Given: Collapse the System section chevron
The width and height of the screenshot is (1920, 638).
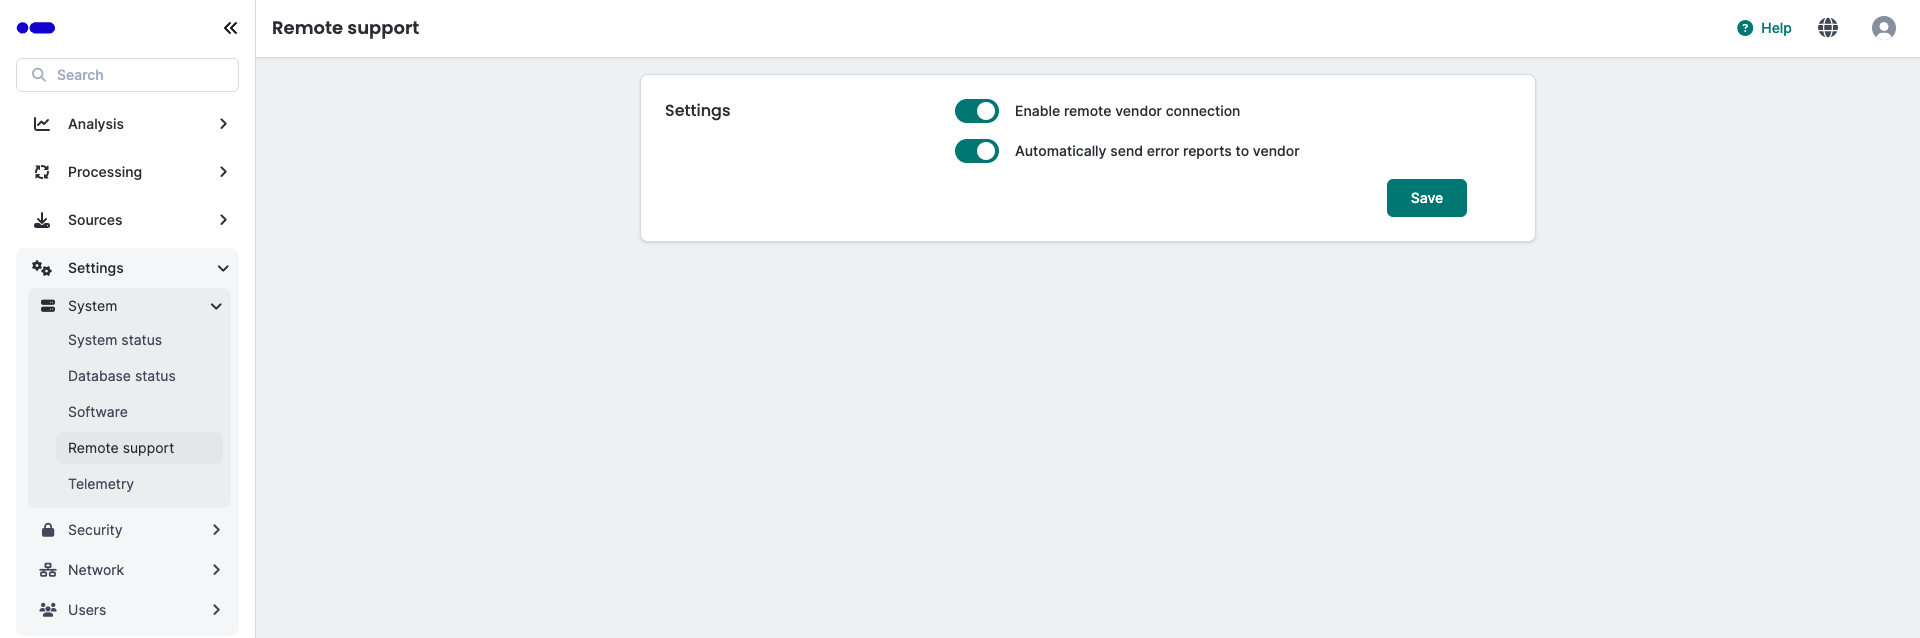Looking at the screenshot, I should tap(216, 305).
